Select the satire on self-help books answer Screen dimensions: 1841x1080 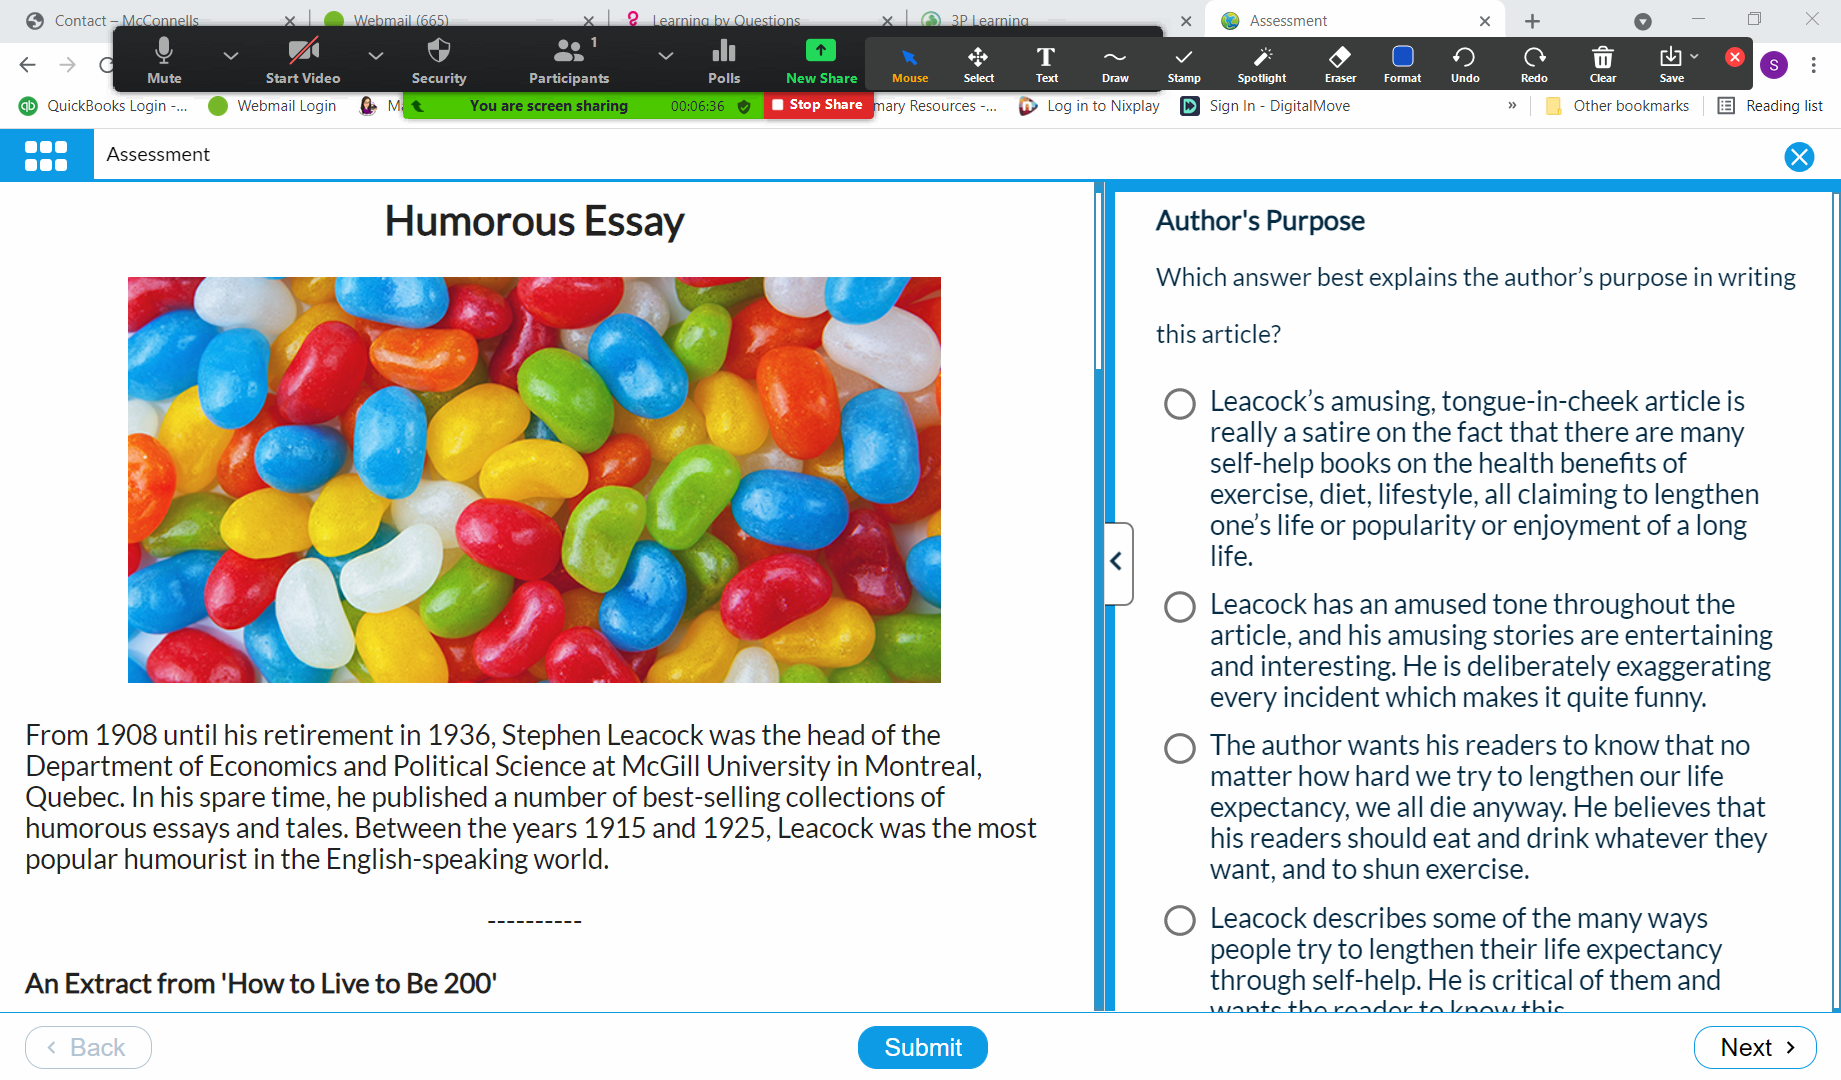(1180, 404)
